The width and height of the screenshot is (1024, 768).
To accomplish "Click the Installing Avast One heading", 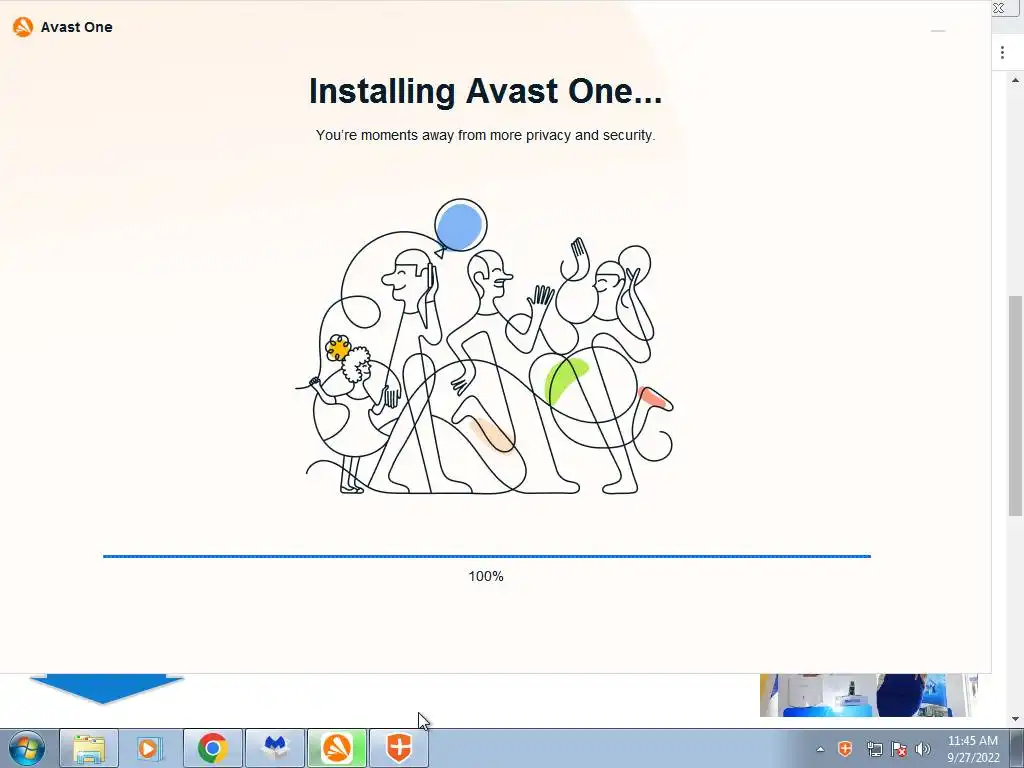I will (x=485, y=90).
